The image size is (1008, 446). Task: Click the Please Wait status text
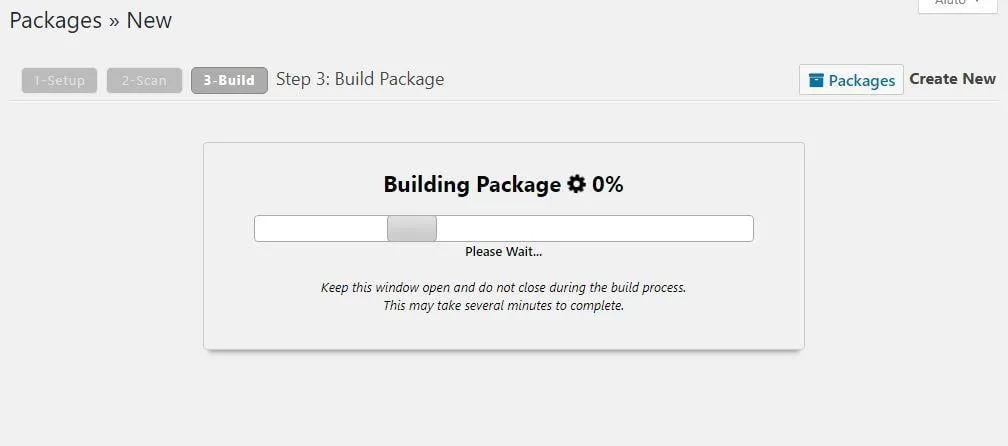(503, 251)
